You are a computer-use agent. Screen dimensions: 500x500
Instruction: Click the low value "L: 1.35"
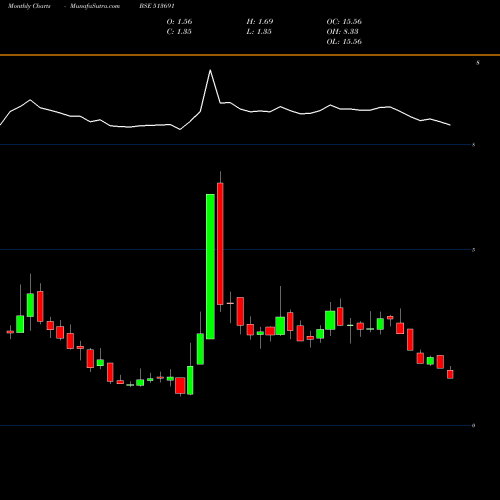coord(259,31)
